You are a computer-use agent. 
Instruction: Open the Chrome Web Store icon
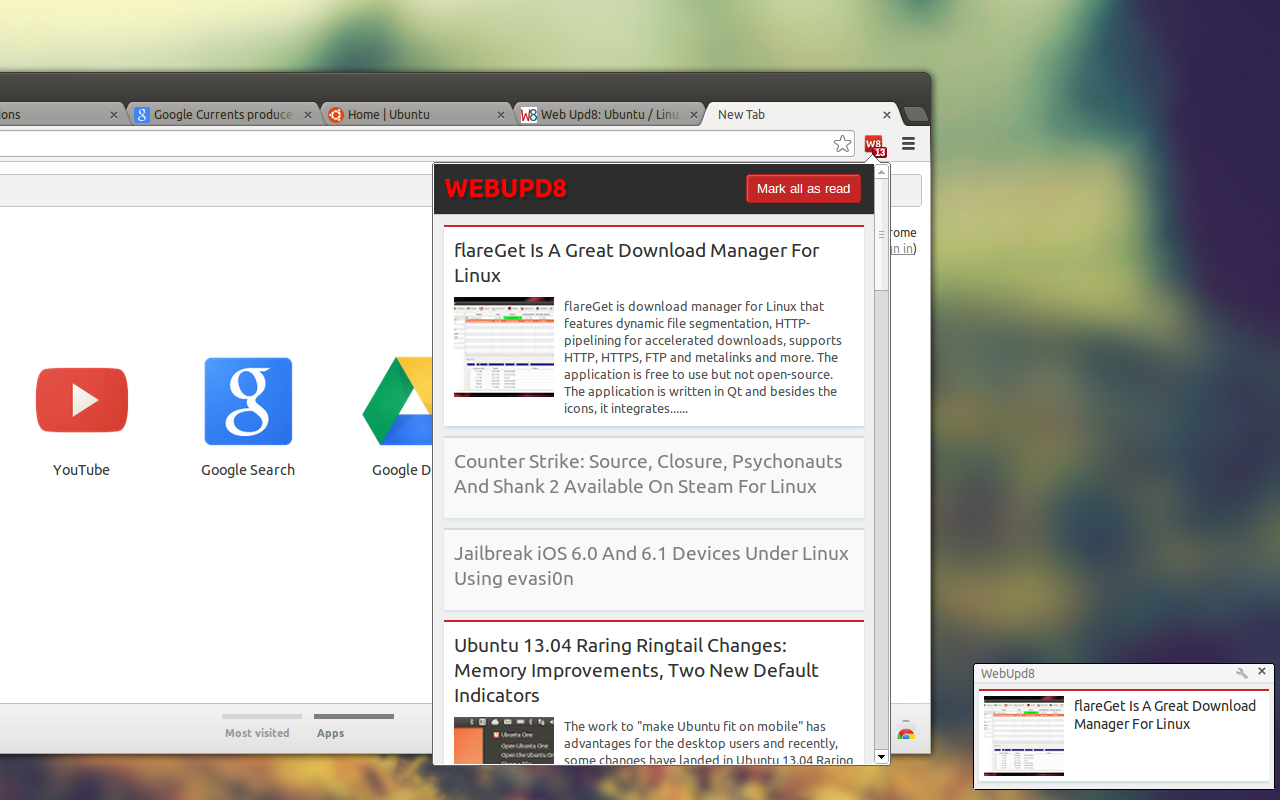pyautogui.click(x=906, y=732)
